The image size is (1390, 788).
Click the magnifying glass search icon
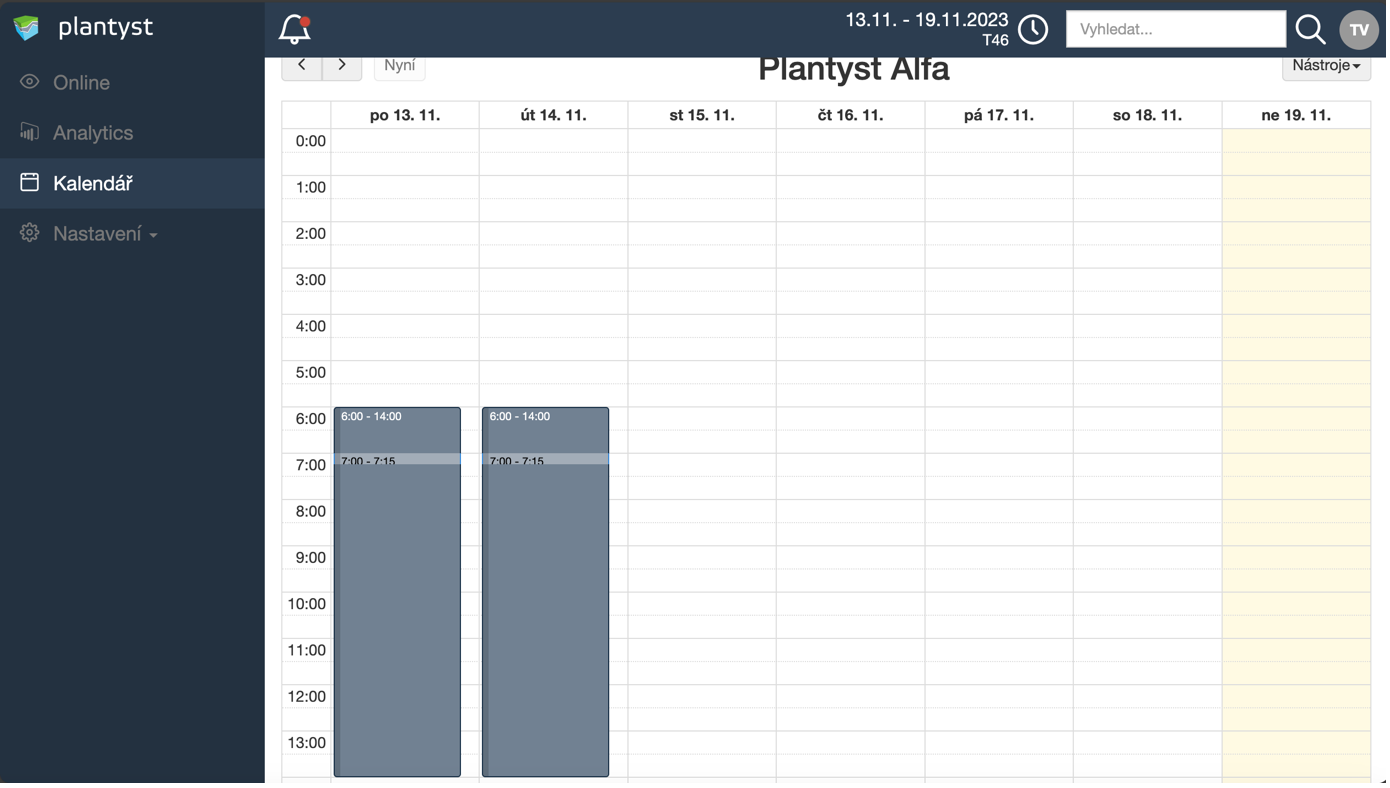pos(1310,29)
